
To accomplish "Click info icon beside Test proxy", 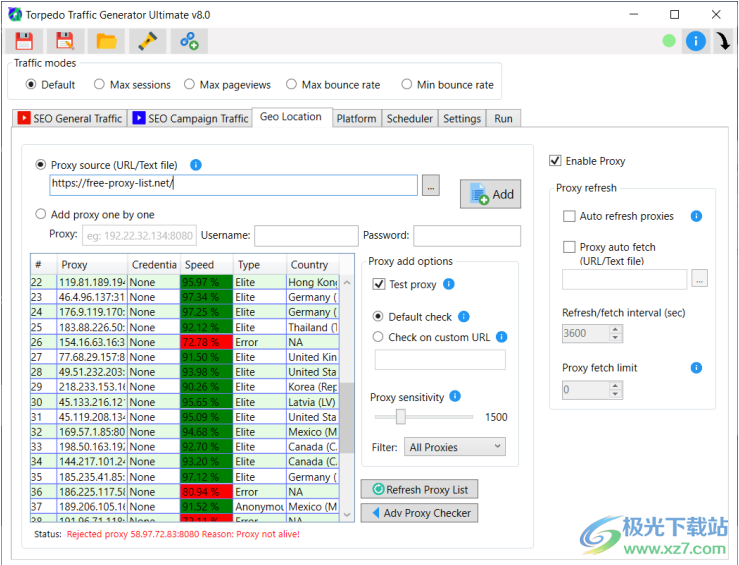I will 449,284.
